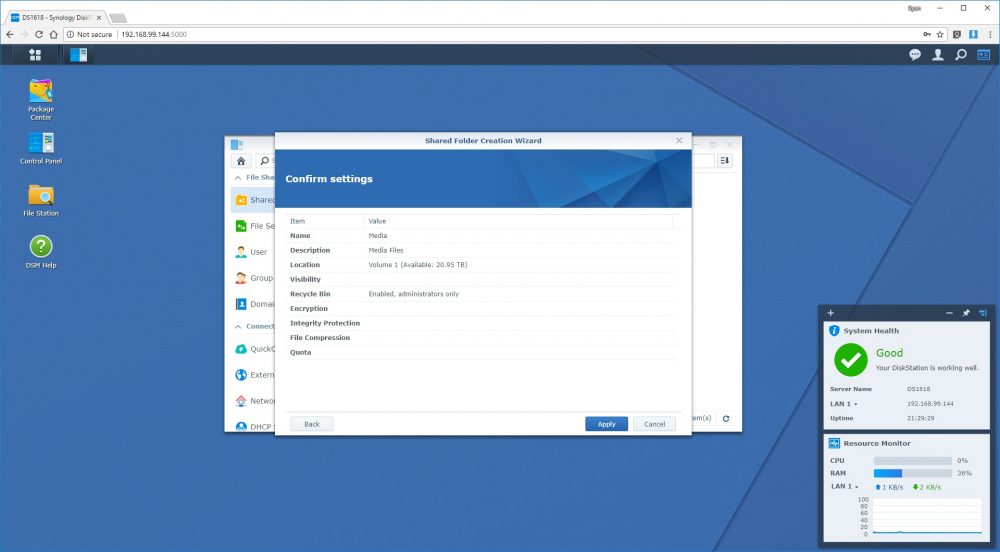This screenshot has height=552, width=1000.
Task: Open LAN 1 dropdown in System Health
Action: (x=844, y=404)
